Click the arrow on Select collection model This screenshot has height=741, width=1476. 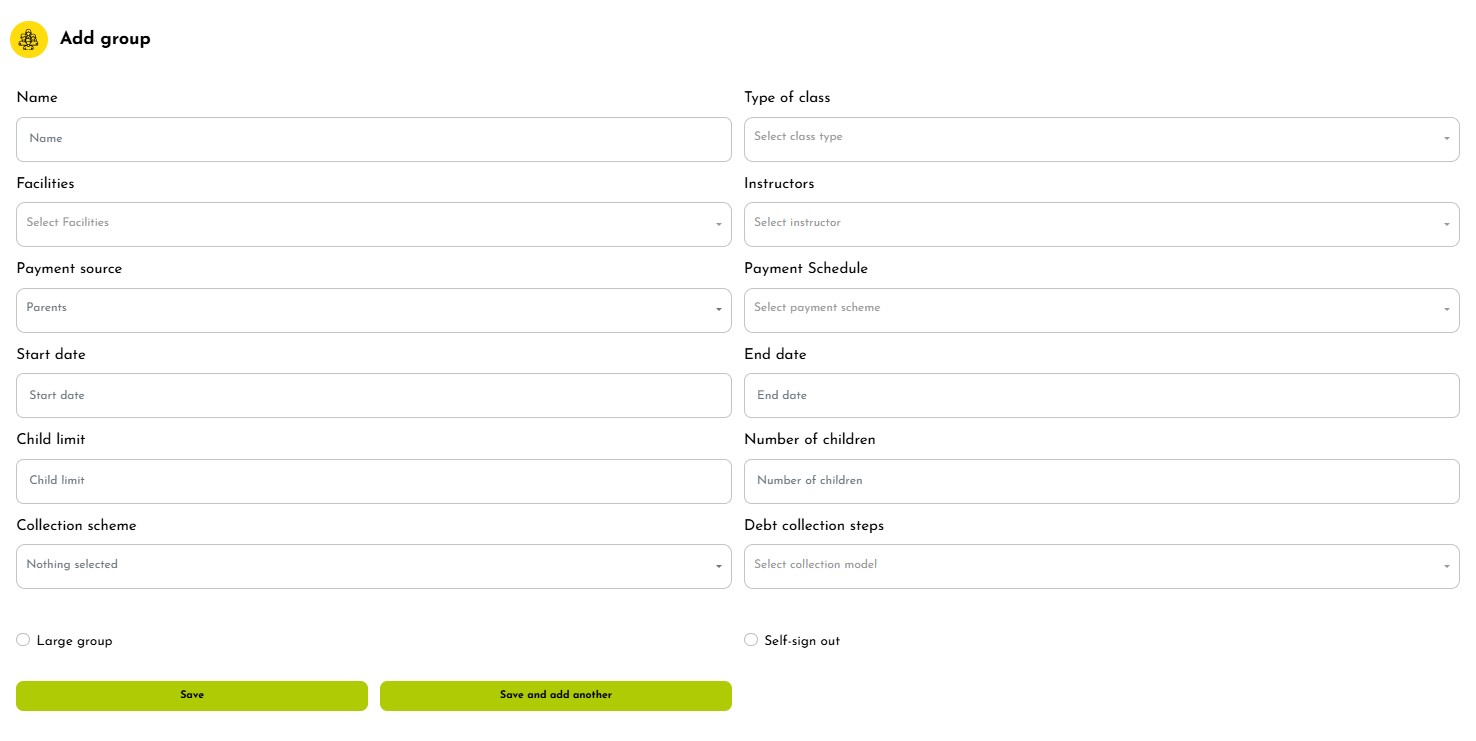point(1446,566)
